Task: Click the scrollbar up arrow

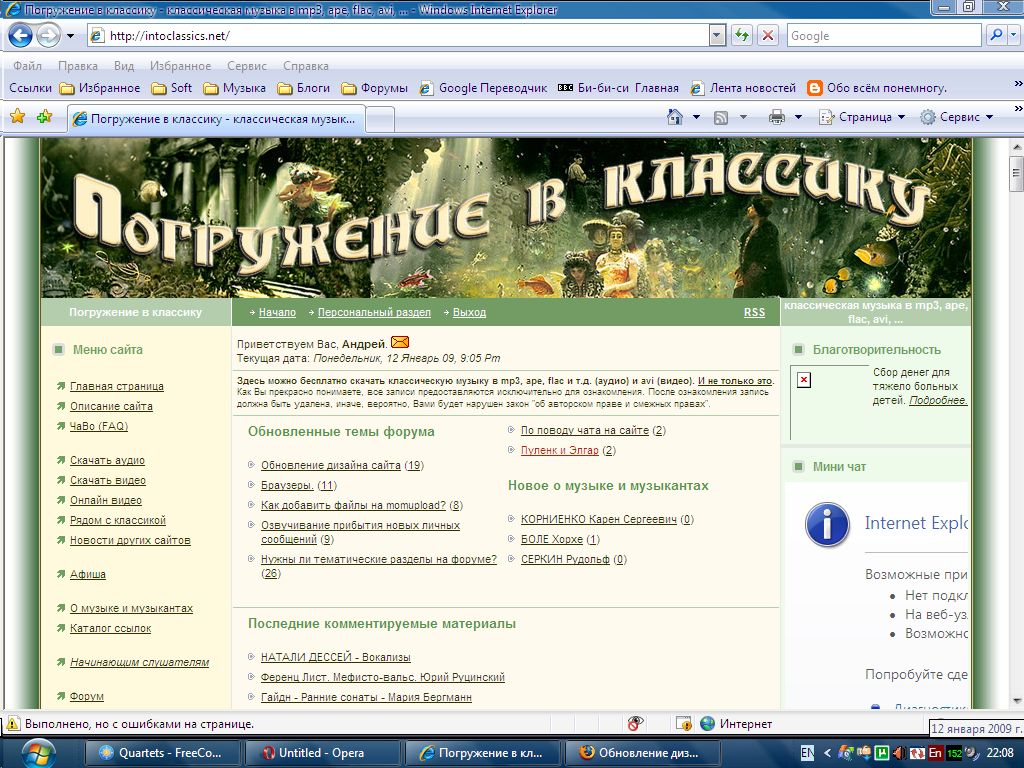Action: coord(1016,146)
